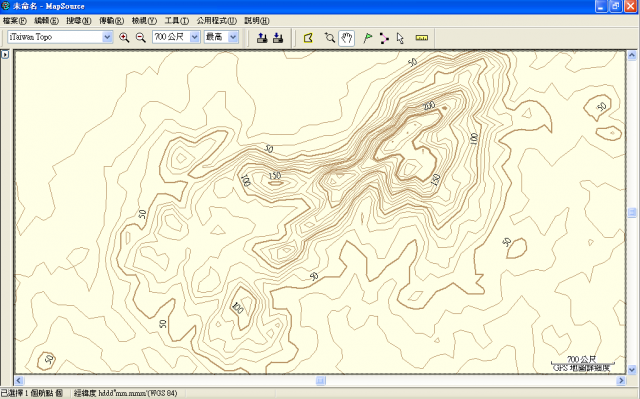Click the zoom out magnifier icon
Viewport: 640px width, 399px height.
click(x=141, y=38)
